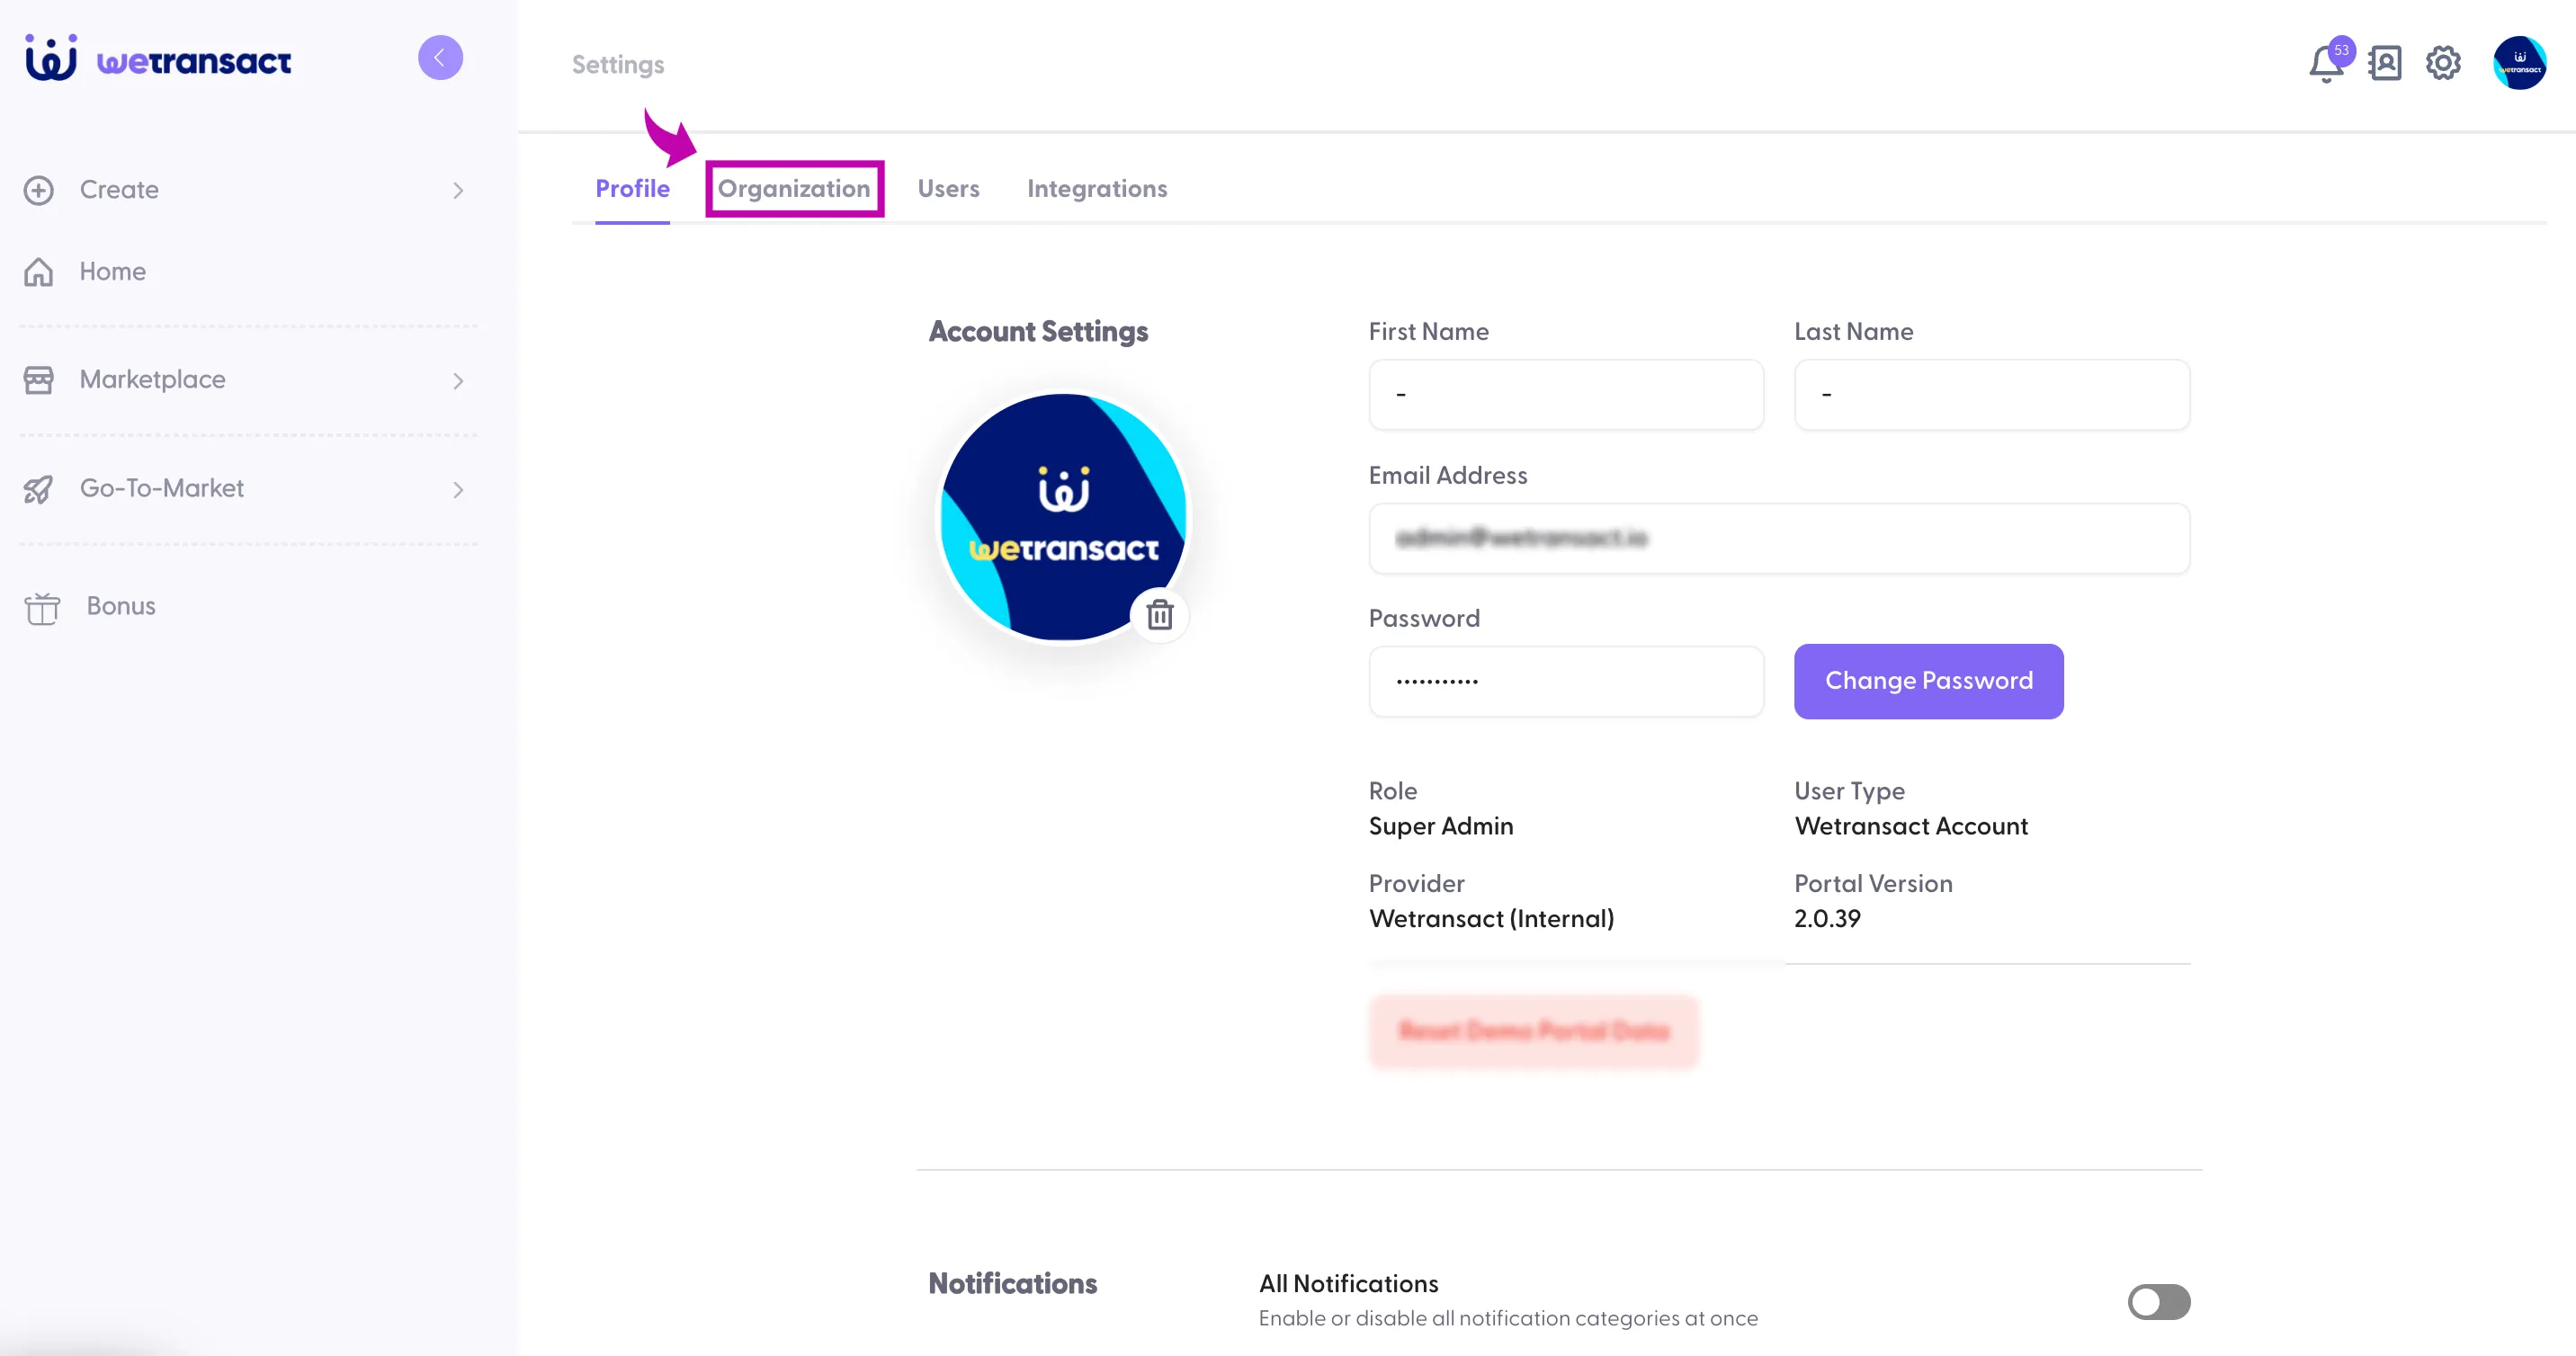Open the Integrations tab
This screenshot has width=2576, height=1356.
tap(1097, 188)
